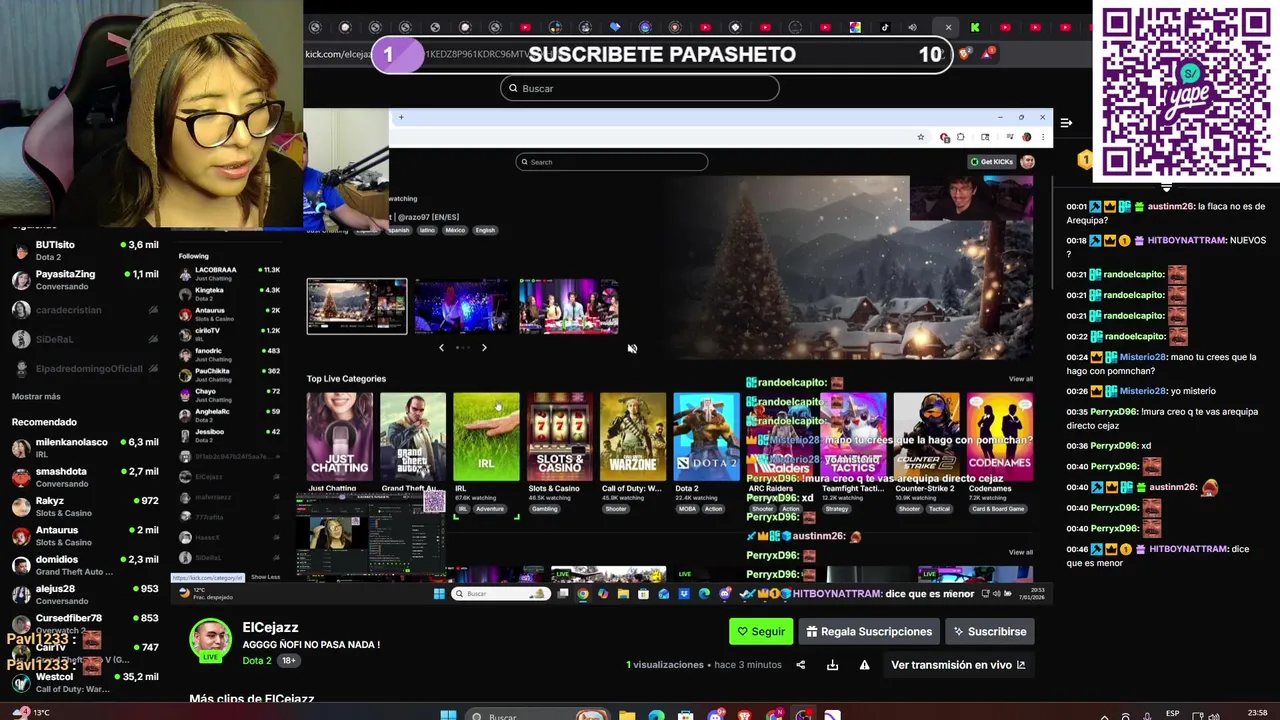The width and height of the screenshot is (1280, 720).
Task: Open Microsoft Edge from taskbar
Action: coord(656,716)
